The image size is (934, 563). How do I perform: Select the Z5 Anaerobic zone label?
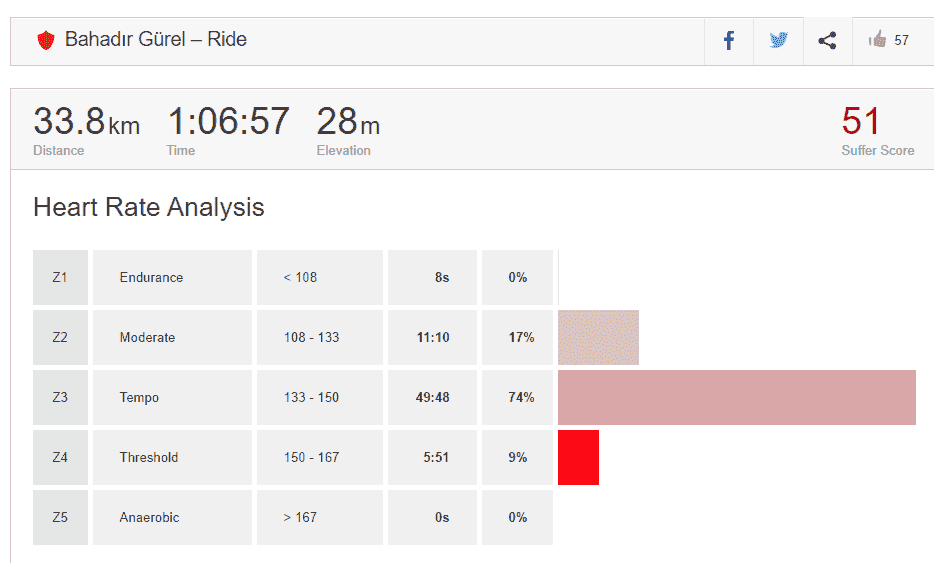150,518
